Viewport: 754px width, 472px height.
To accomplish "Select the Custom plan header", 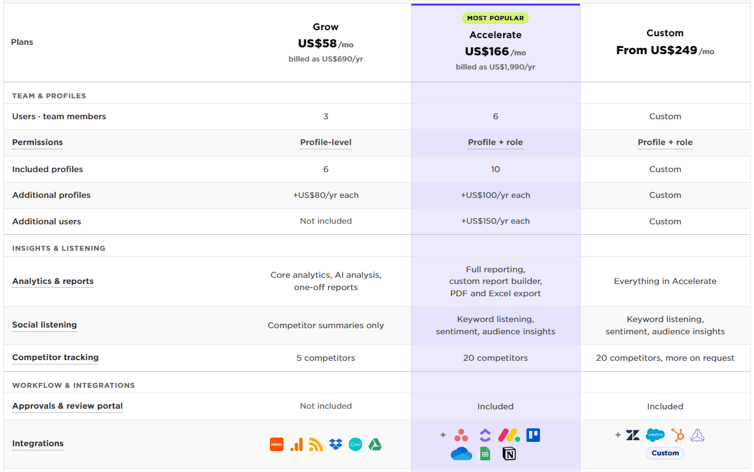I will pyautogui.click(x=665, y=33).
